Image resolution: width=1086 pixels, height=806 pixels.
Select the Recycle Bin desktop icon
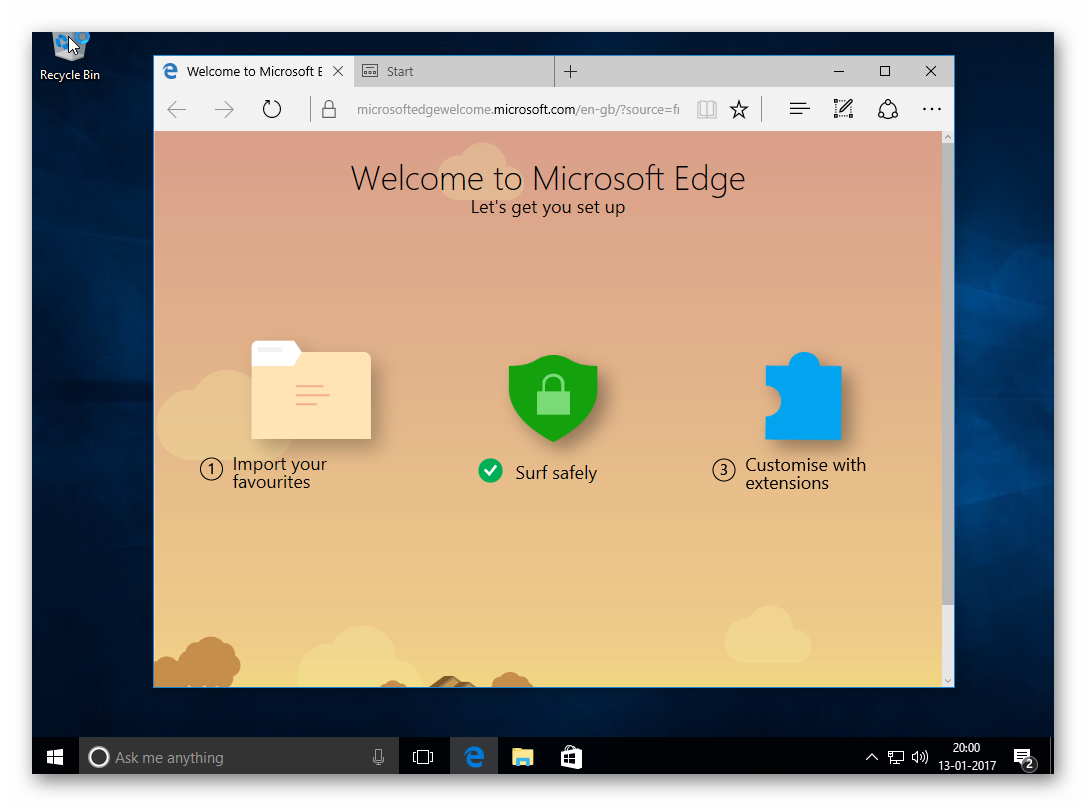point(69,57)
